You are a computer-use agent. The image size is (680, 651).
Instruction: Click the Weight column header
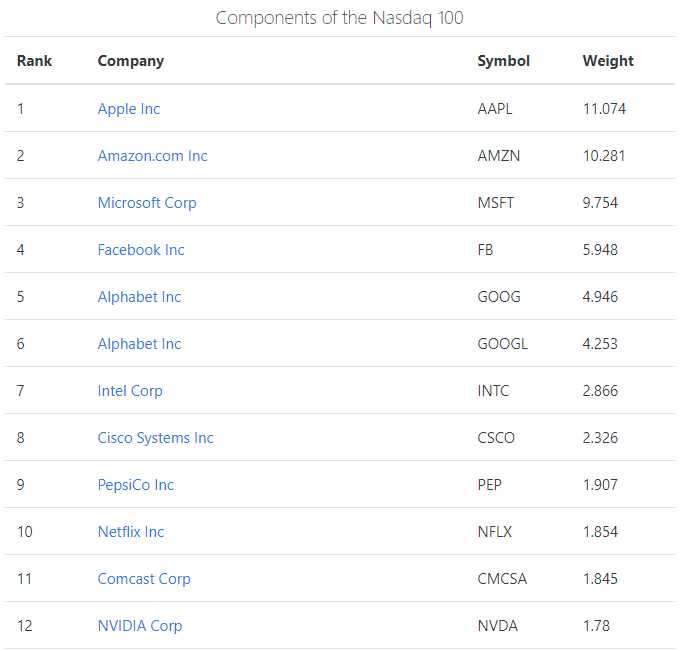point(608,61)
